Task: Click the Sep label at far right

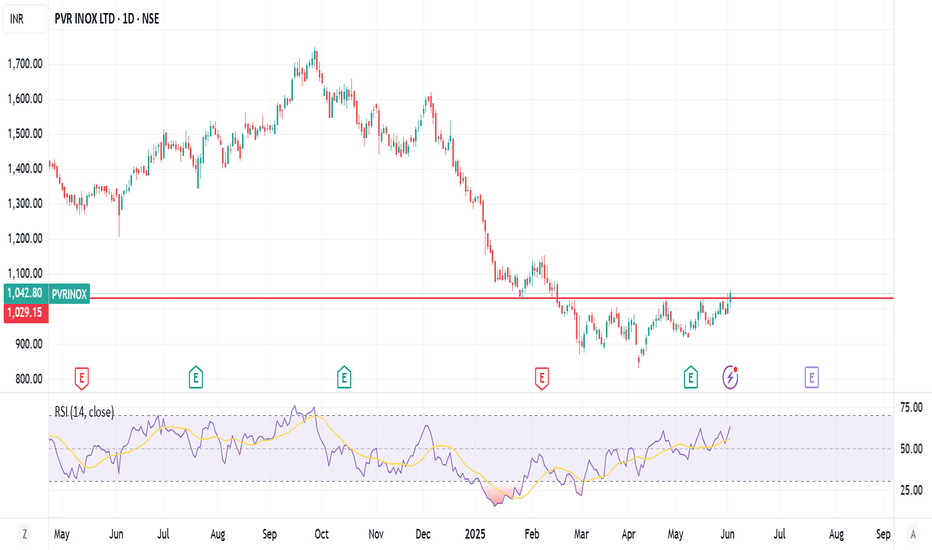Action: (x=883, y=534)
